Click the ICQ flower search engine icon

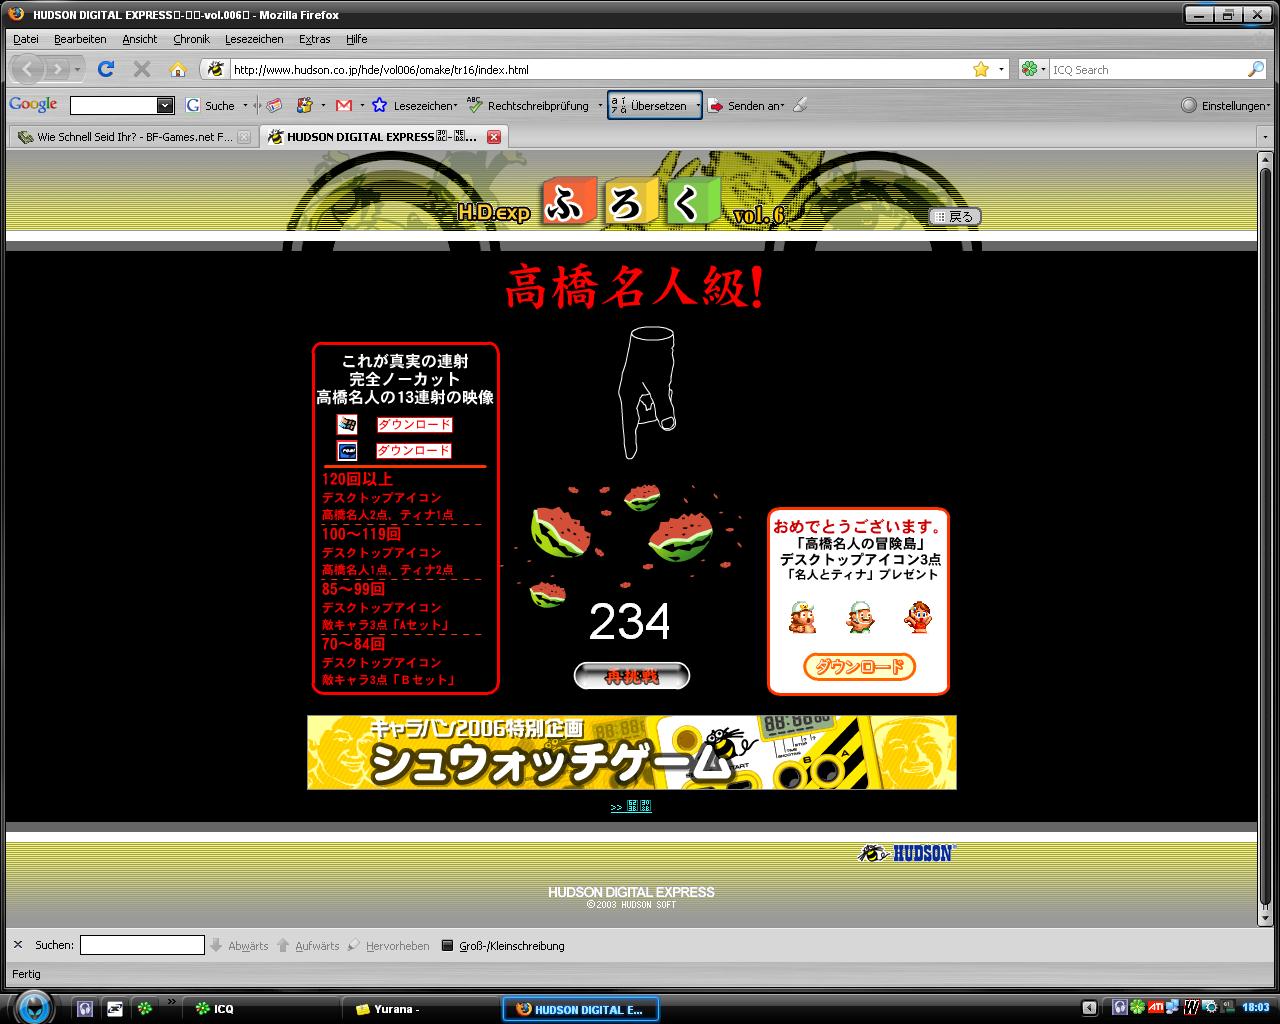point(1029,69)
